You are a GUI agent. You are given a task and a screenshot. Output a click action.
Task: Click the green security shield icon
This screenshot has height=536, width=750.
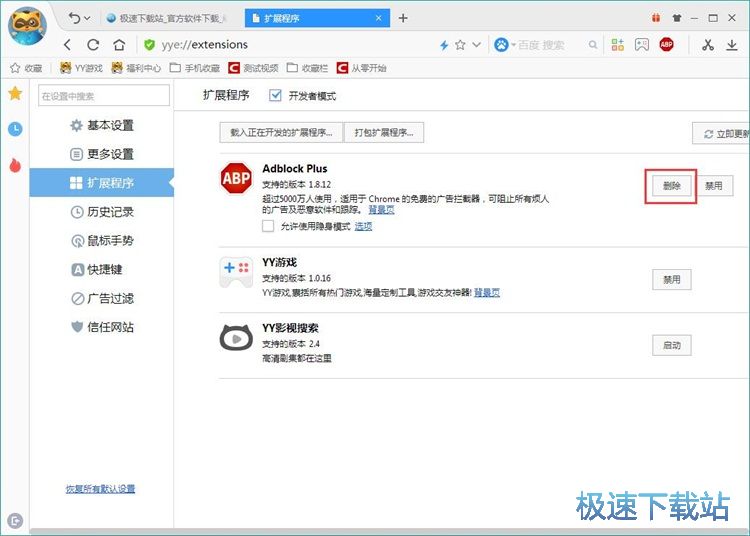(x=149, y=45)
